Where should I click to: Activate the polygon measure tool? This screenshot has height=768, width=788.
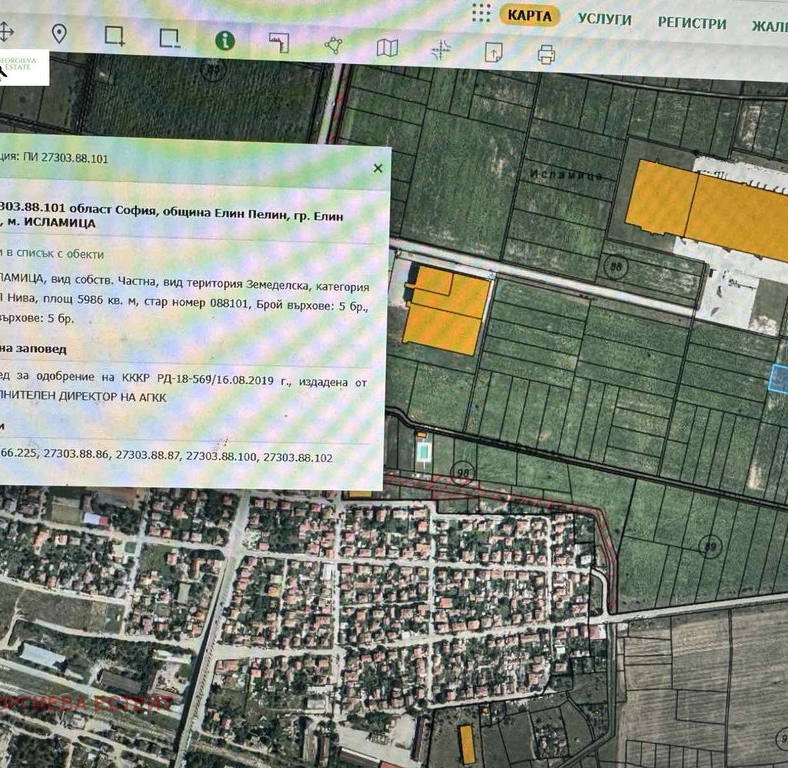click(x=334, y=45)
